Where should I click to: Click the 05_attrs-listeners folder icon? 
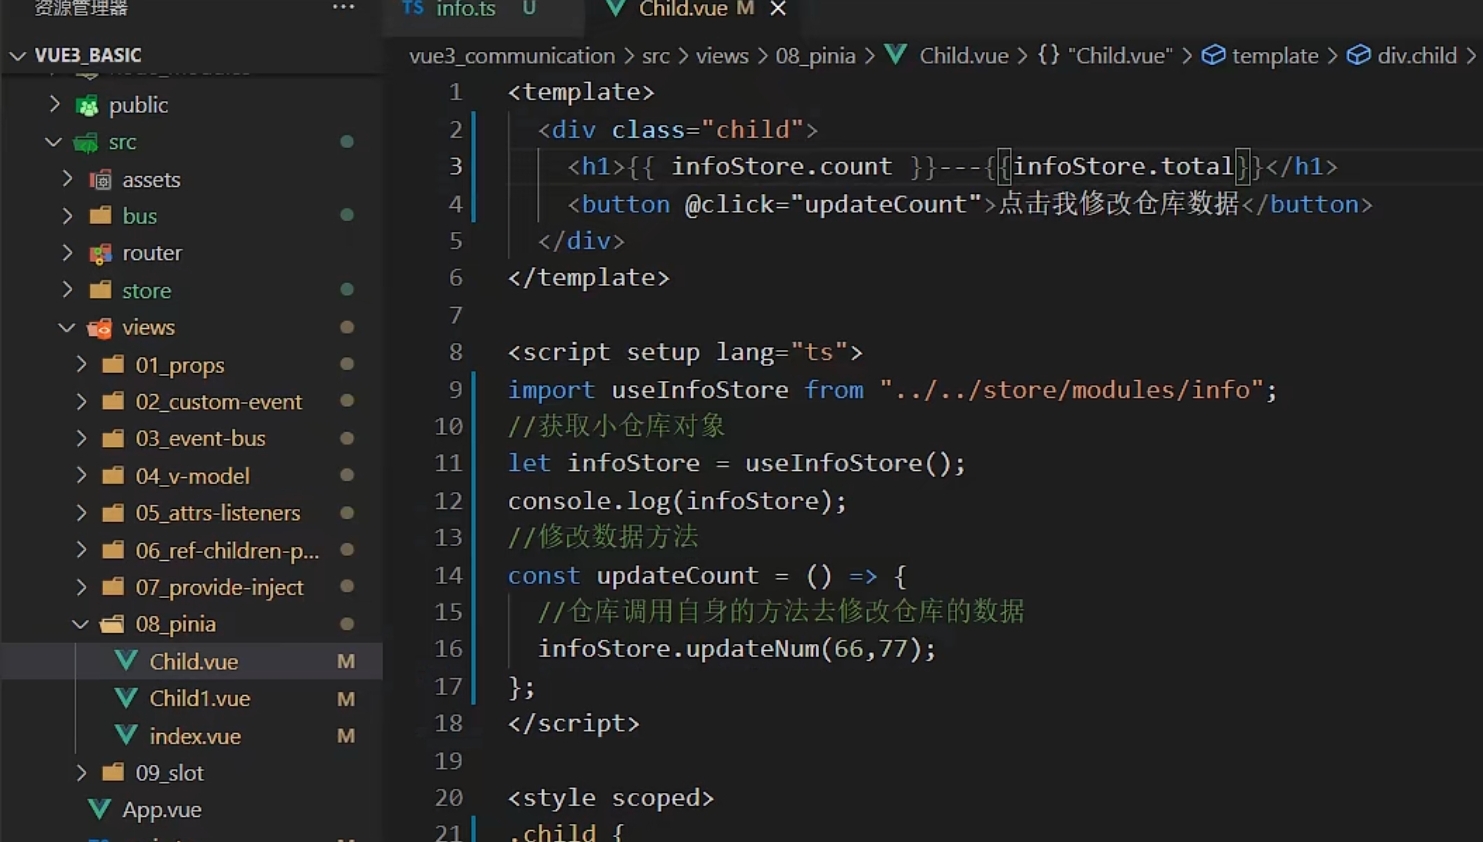point(114,512)
